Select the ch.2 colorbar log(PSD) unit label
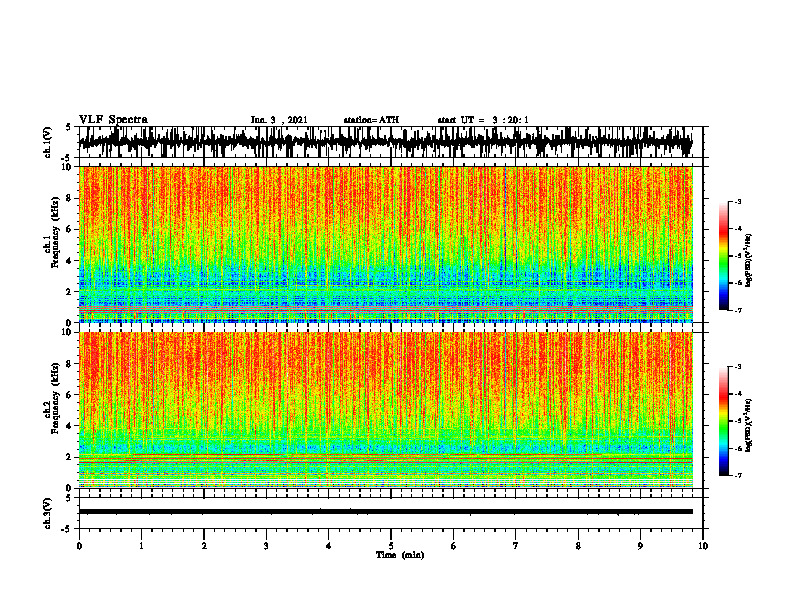Screen dimensions: 792x612 click(749, 426)
